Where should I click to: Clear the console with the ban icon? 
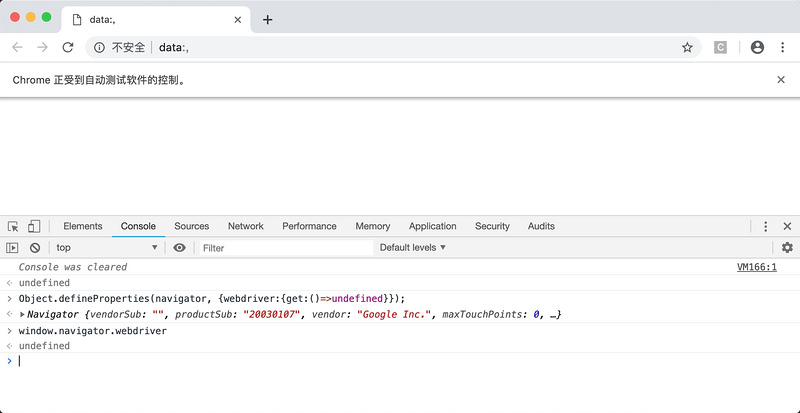pos(35,248)
